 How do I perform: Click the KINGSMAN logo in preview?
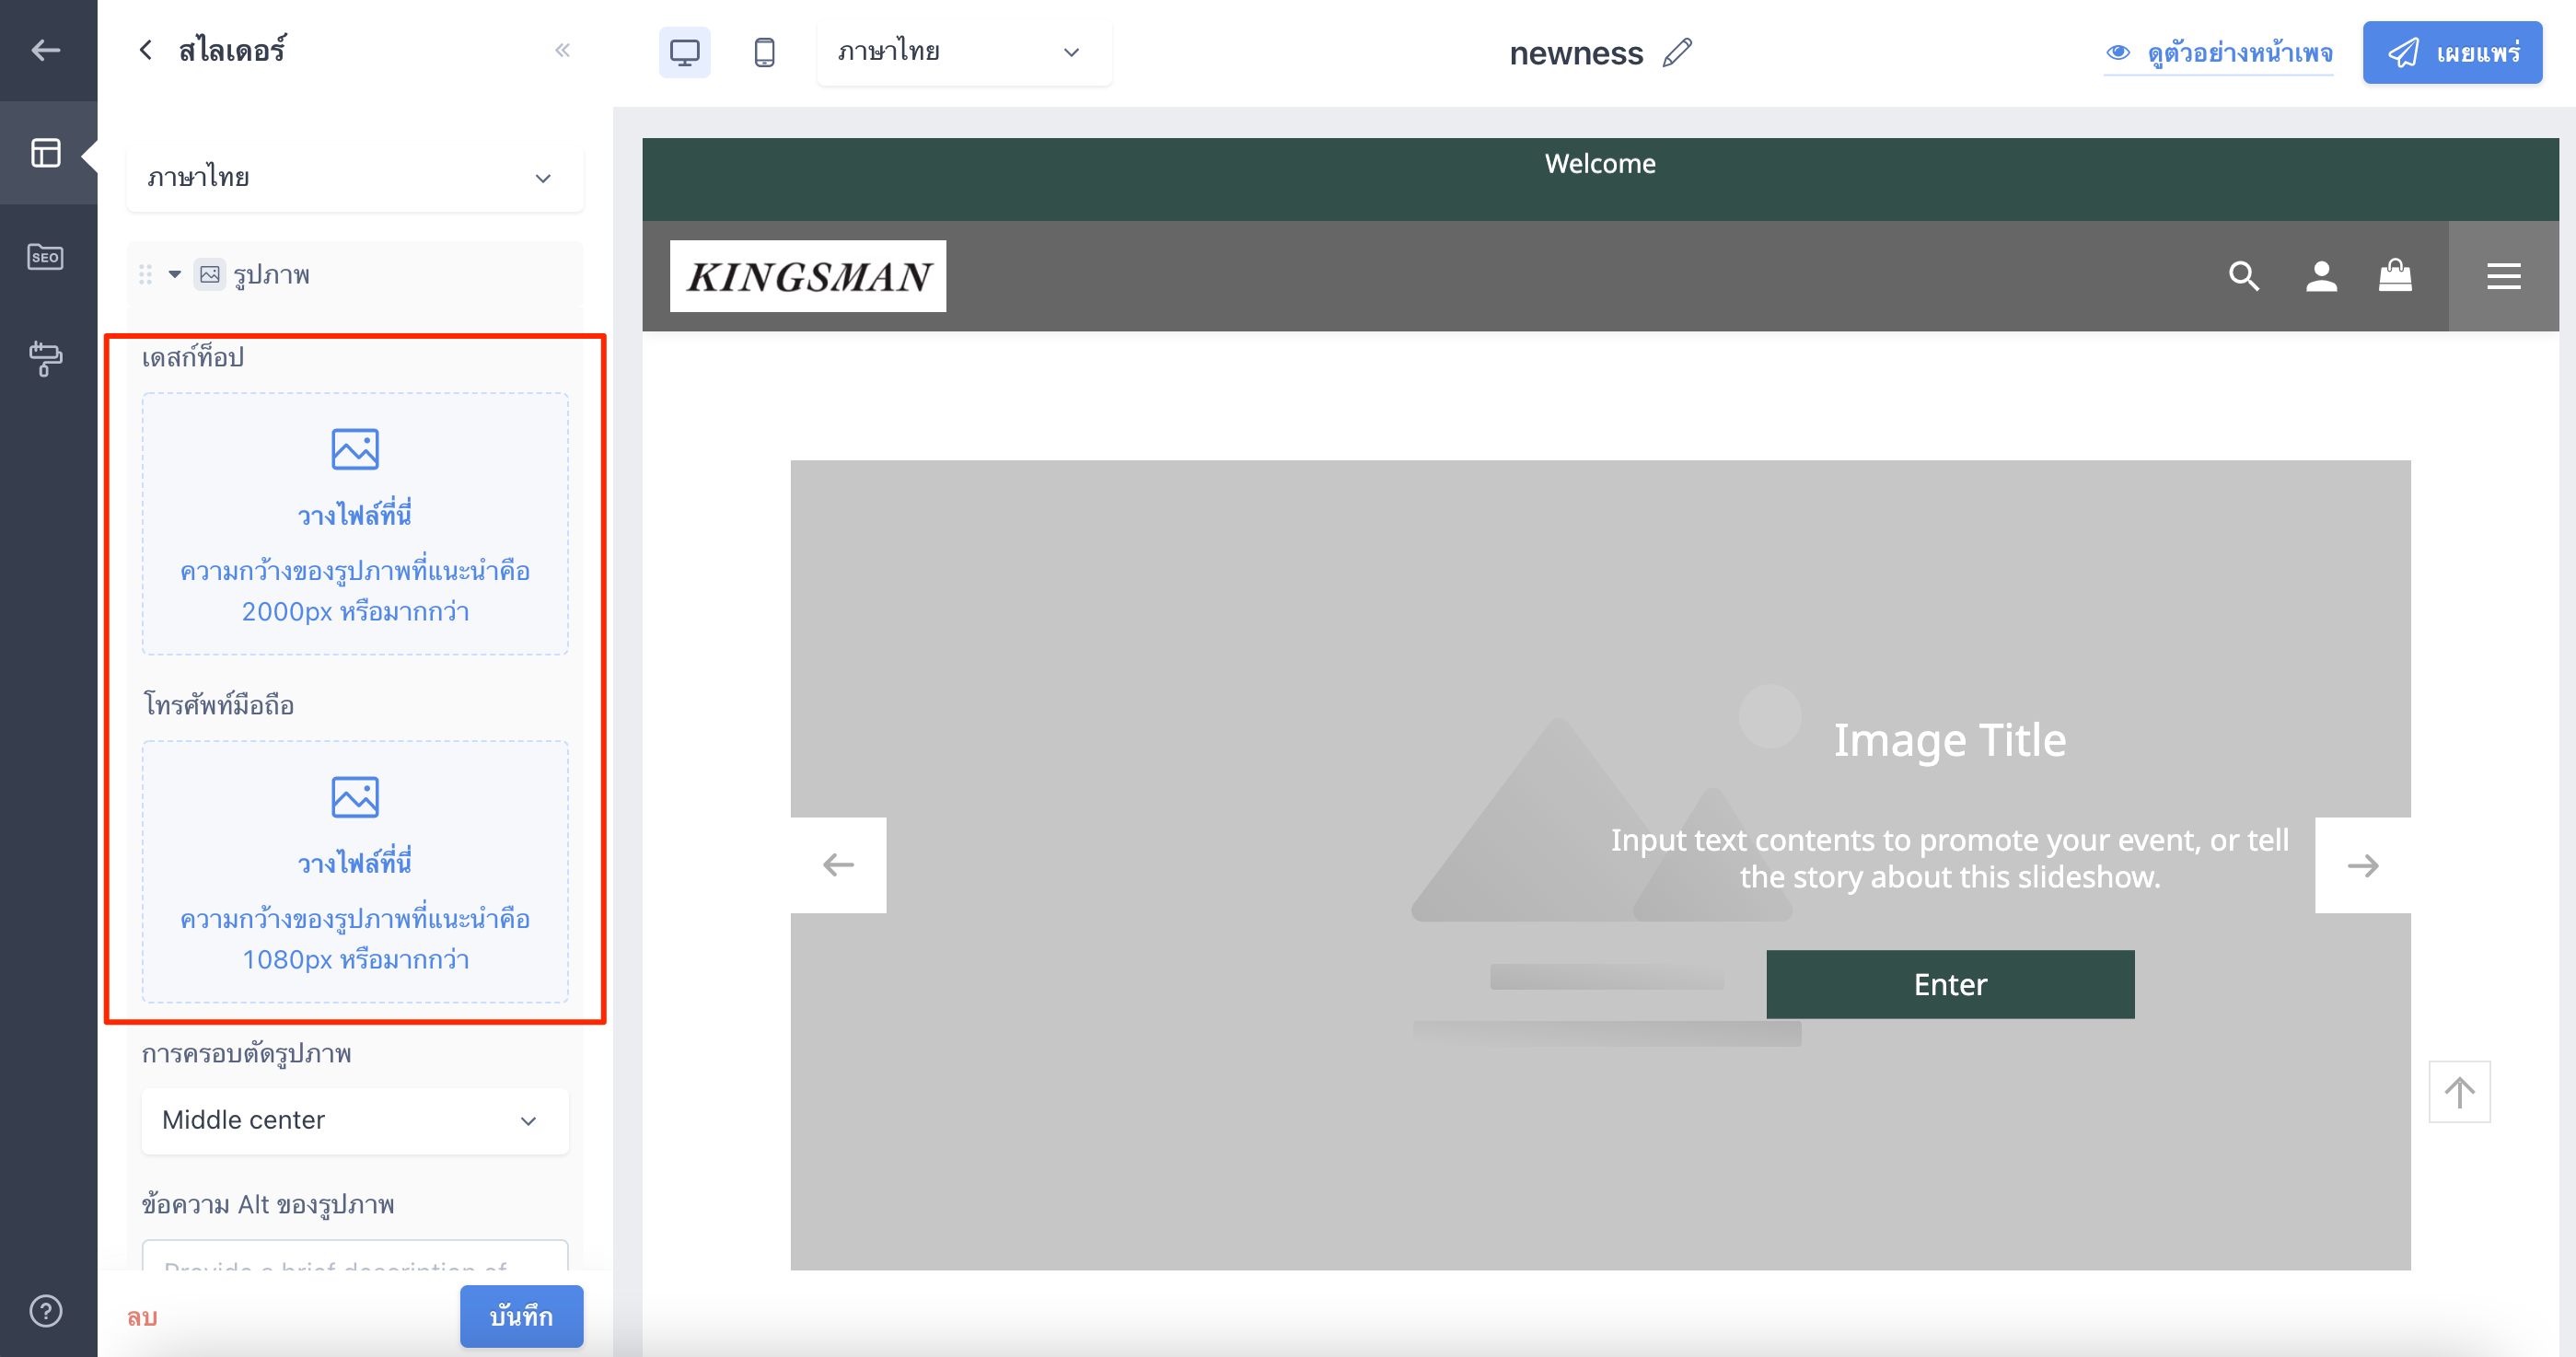click(x=808, y=276)
